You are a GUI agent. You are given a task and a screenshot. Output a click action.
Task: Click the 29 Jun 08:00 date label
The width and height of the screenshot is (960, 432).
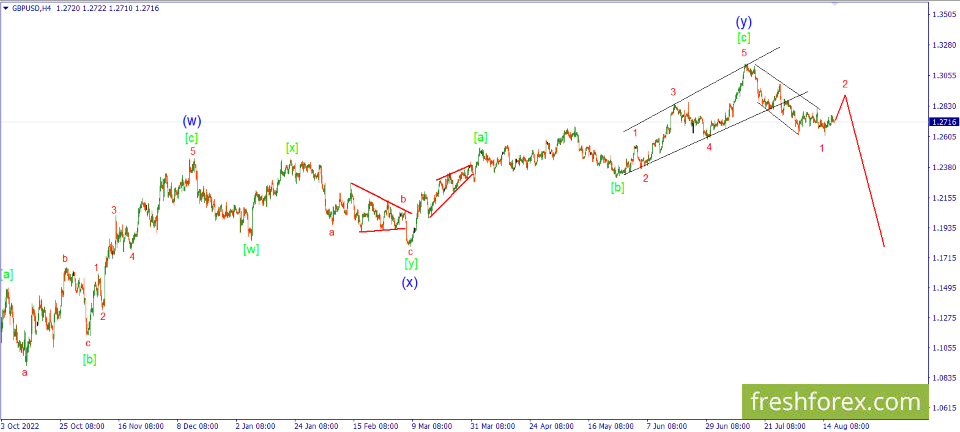(x=728, y=426)
